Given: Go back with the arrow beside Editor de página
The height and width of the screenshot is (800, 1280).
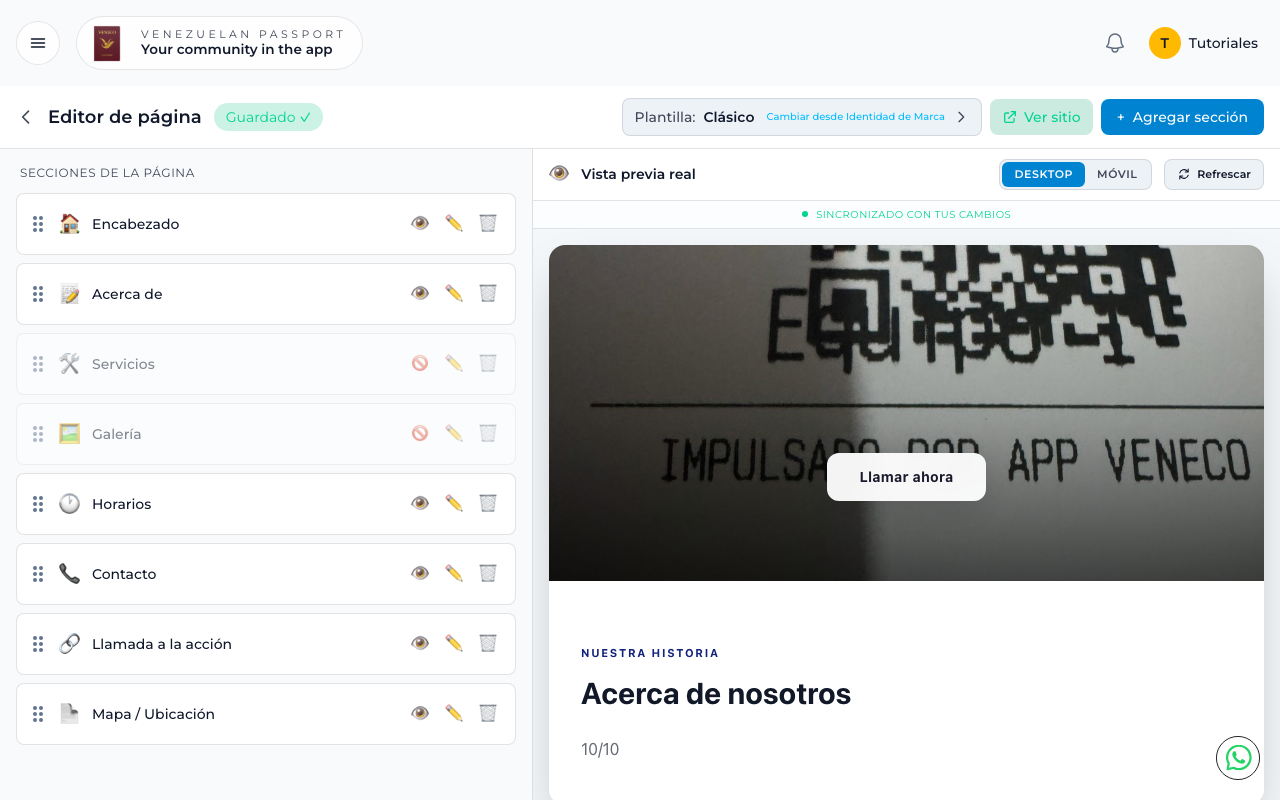Looking at the screenshot, I should (26, 117).
